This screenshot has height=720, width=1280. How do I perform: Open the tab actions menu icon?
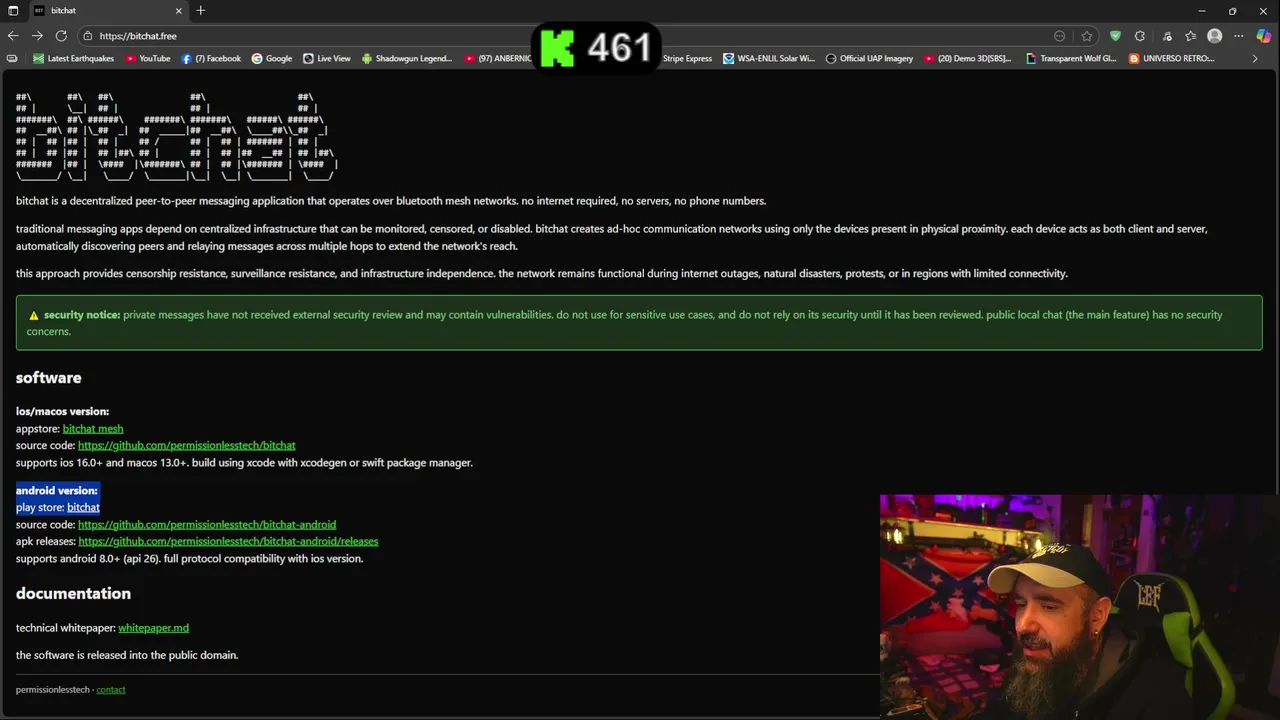[x=13, y=11]
